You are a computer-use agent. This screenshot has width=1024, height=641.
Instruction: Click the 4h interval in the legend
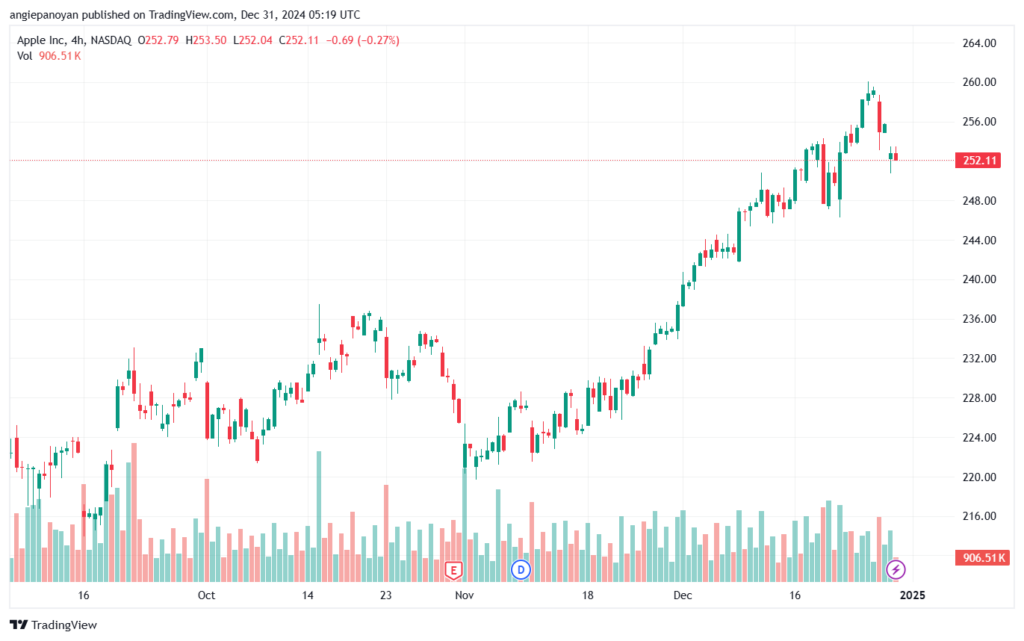[x=78, y=40]
